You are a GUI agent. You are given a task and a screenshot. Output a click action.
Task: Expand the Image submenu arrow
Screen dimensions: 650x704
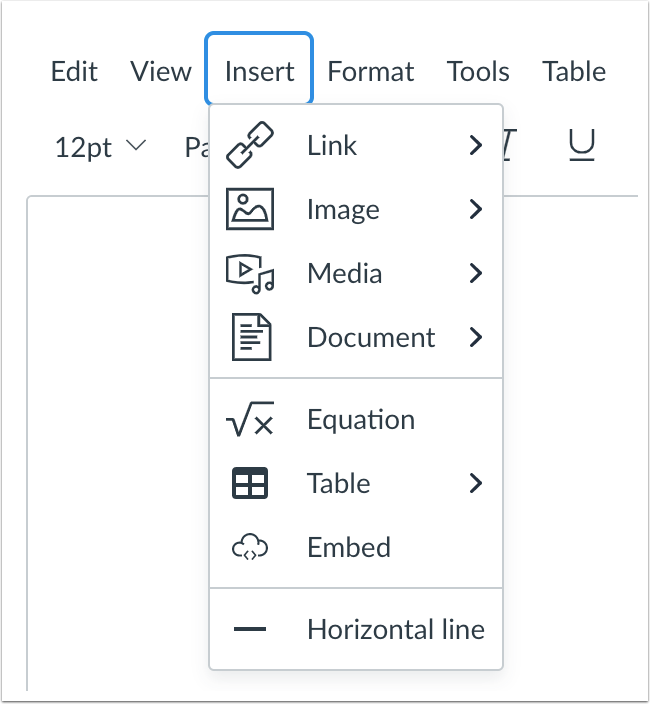(x=475, y=210)
